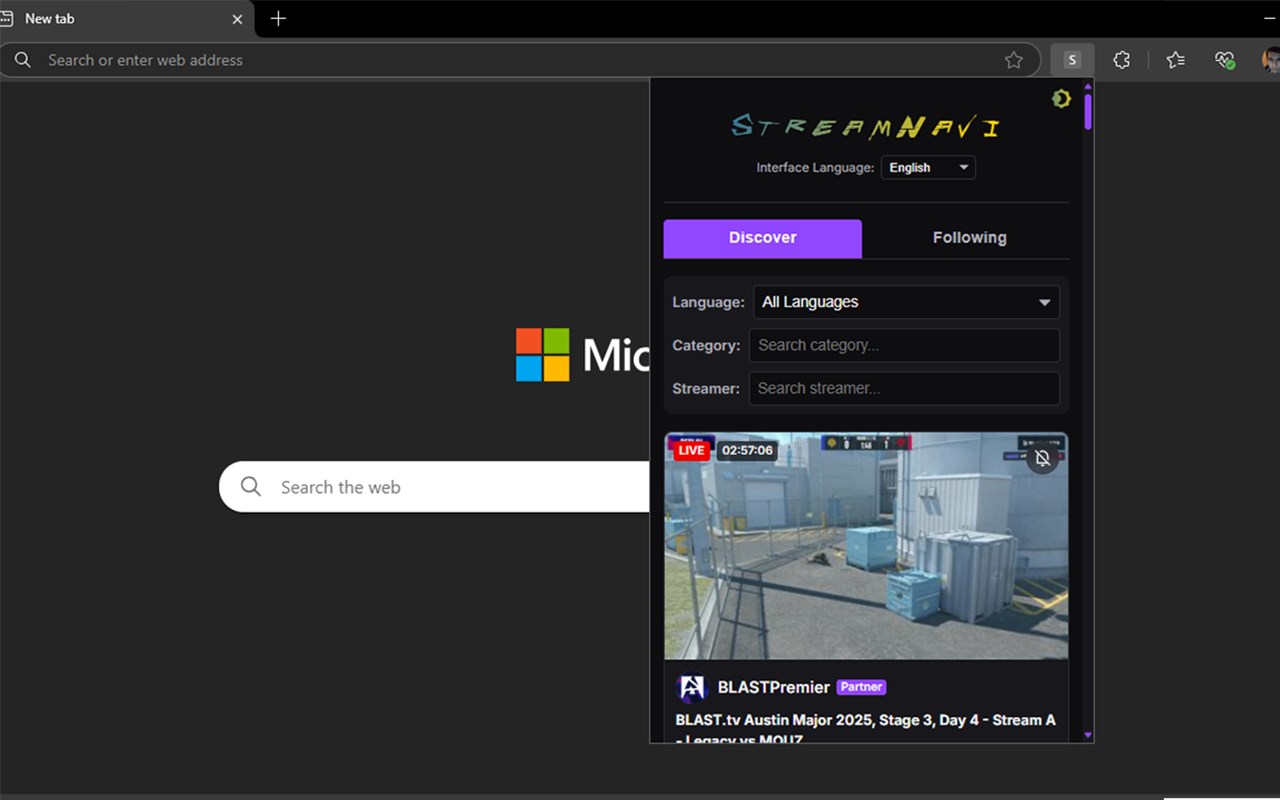This screenshot has height=800, width=1280.
Task: Click the popup scrollbar up arrow
Action: [1088, 86]
